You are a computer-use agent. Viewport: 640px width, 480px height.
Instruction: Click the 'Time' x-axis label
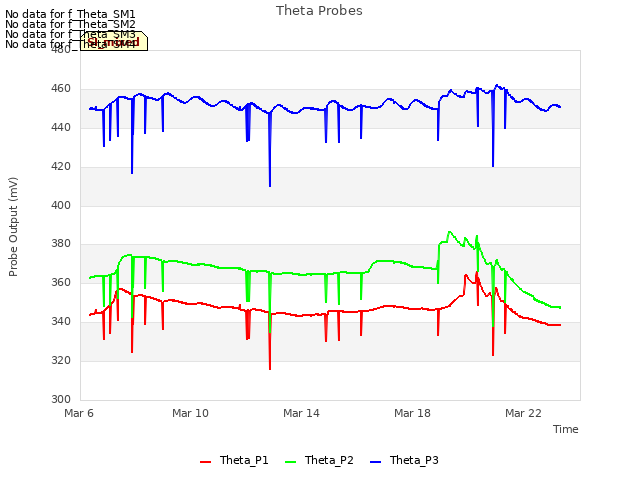point(566,429)
